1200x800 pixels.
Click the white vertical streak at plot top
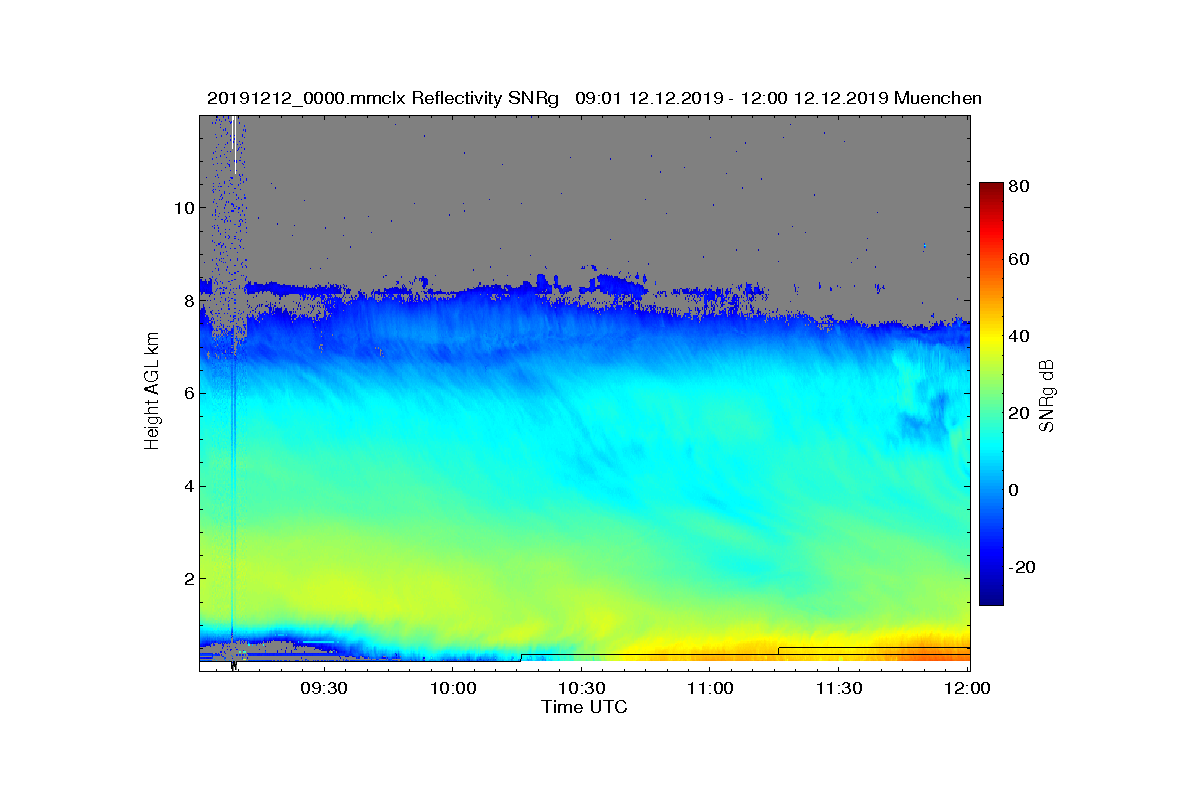pos(233,145)
